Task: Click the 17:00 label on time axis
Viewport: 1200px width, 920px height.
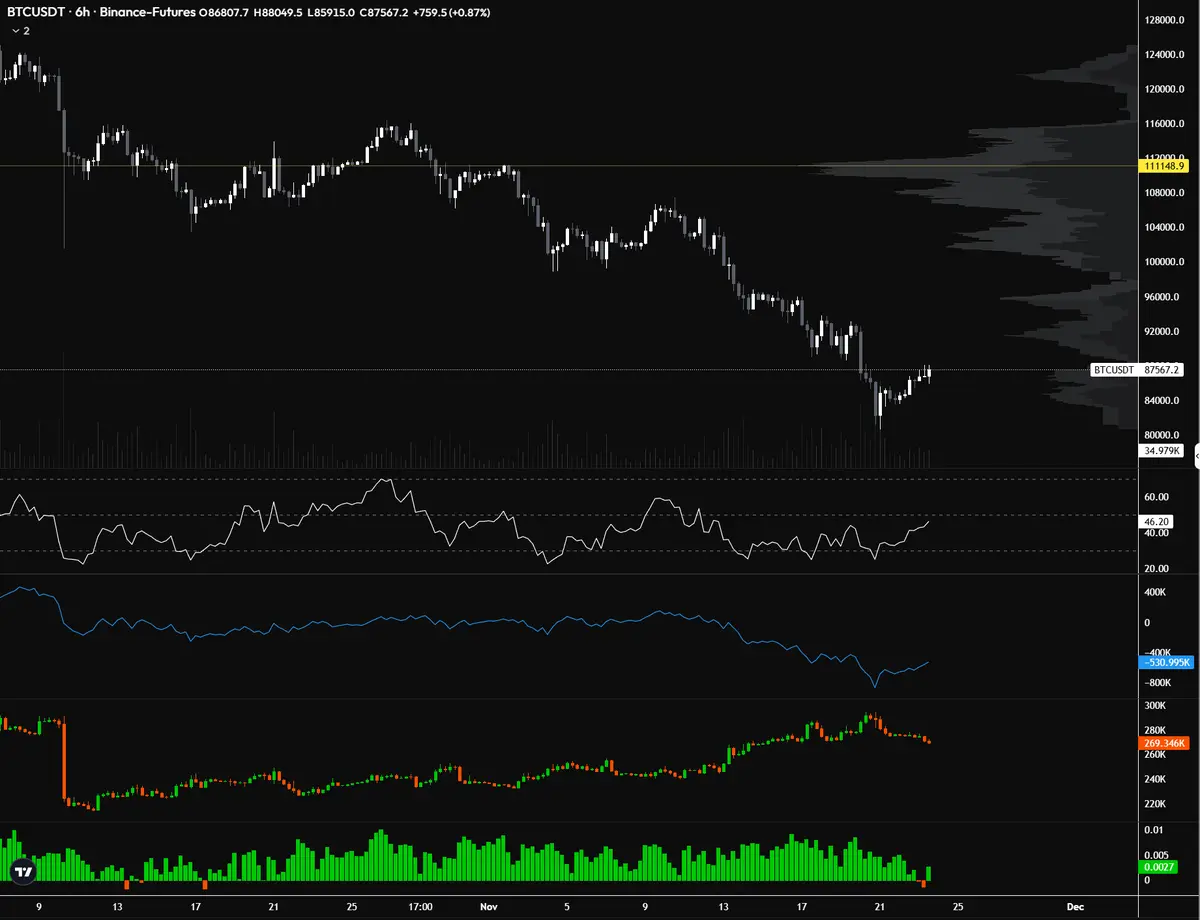Action: point(421,907)
